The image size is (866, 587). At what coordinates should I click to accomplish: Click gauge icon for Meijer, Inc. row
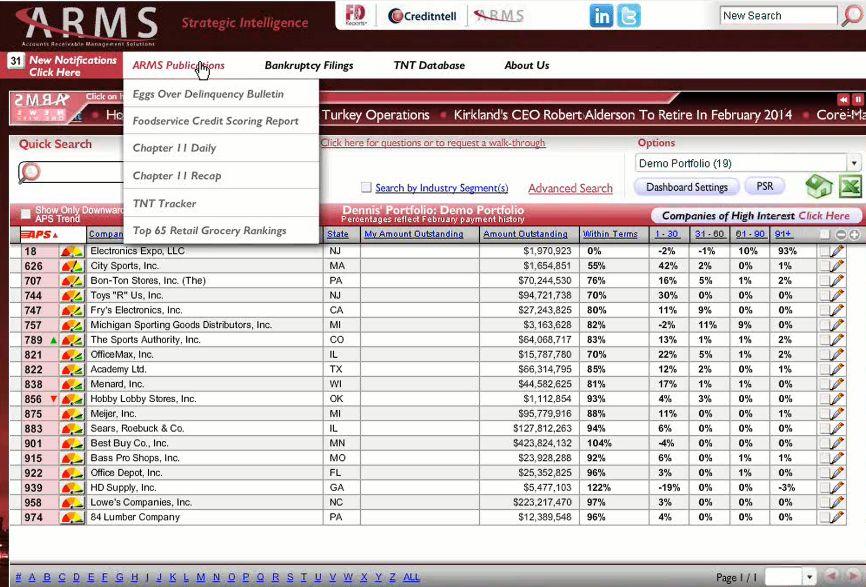click(x=72, y=414)
